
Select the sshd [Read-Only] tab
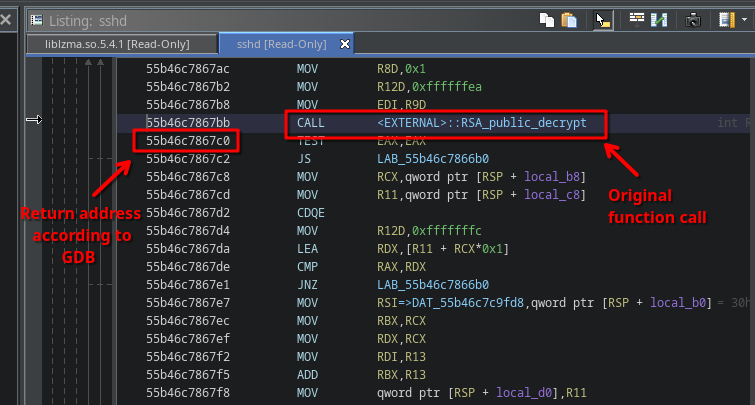(282, 44)
